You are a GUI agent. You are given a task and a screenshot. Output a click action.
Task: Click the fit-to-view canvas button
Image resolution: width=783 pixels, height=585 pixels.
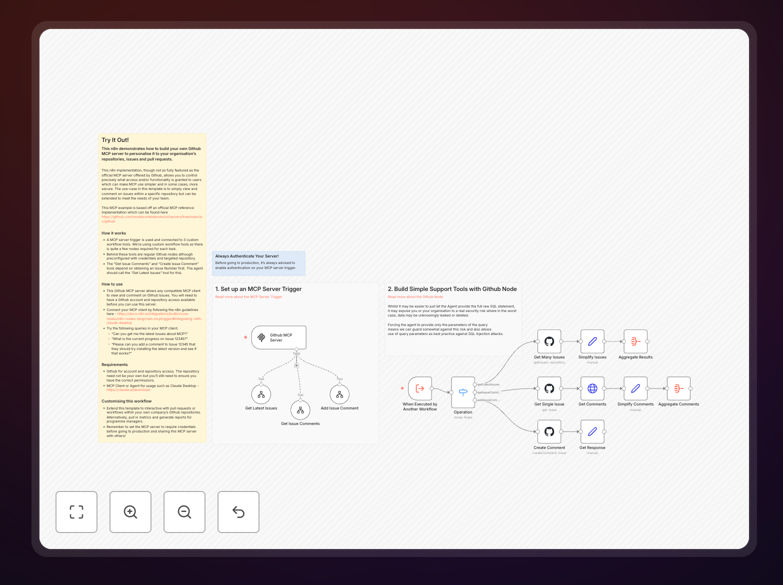point(76,512)
